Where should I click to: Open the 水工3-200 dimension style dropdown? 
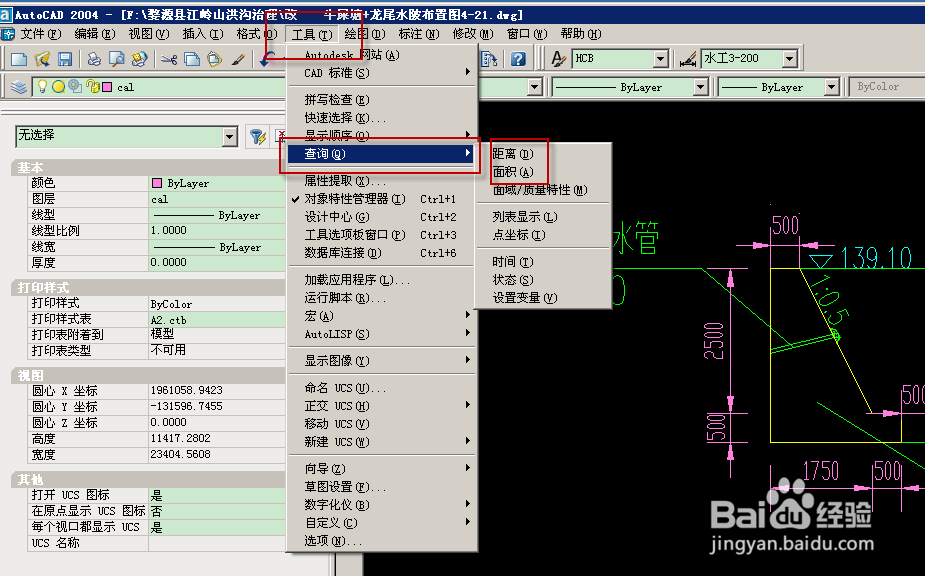[790, 58]
